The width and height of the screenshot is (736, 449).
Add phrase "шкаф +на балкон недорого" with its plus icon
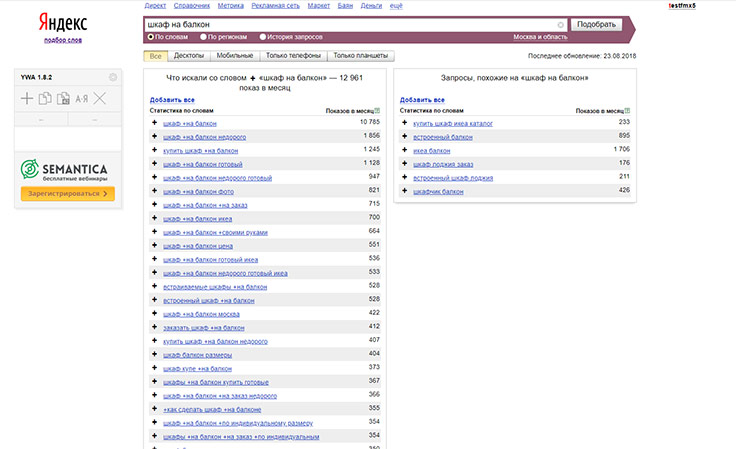pos(155,135)
